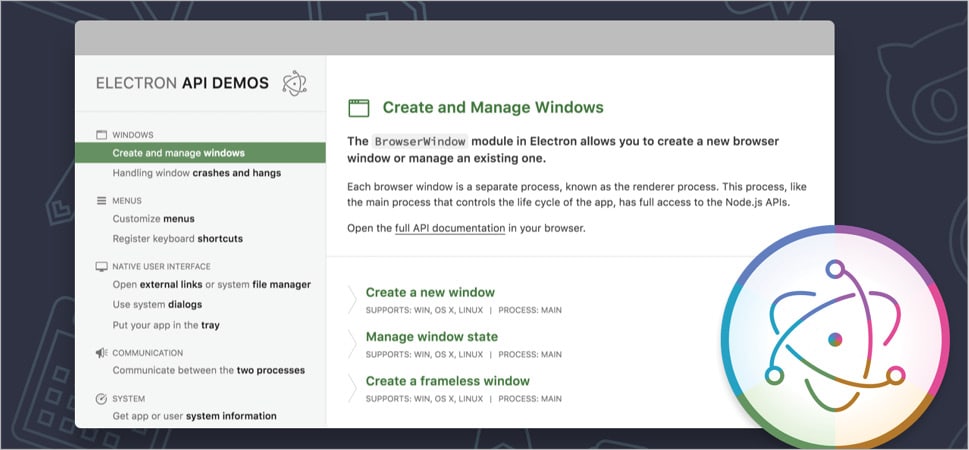This screenshot has width=969, height=450.
Task: Click the large colorful Electron logo badge
Action: click(x=834, y=339)
